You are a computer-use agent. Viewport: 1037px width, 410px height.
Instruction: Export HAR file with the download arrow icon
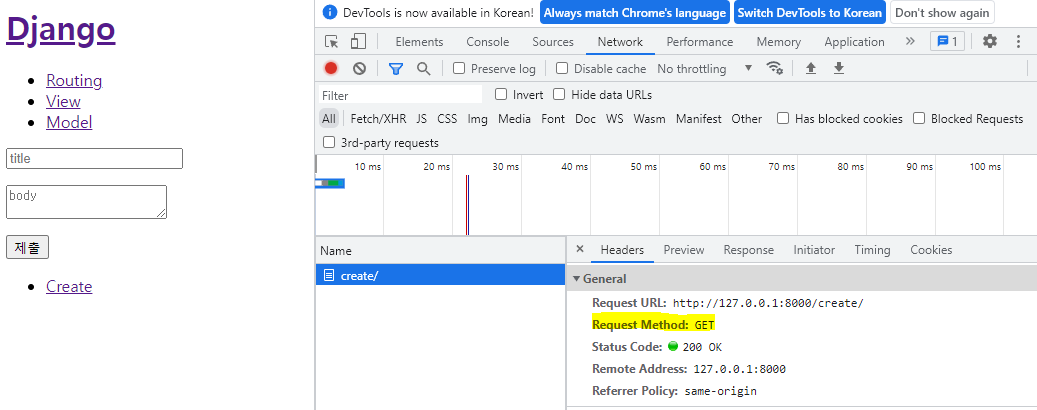[839, 68]
